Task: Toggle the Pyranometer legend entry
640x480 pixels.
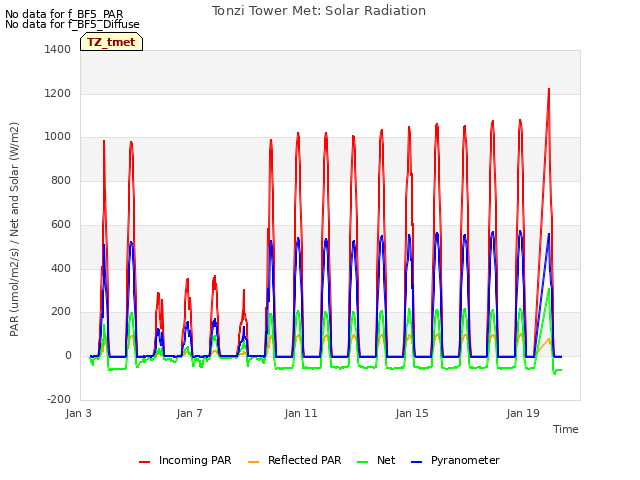Action: tap(455, 460)
